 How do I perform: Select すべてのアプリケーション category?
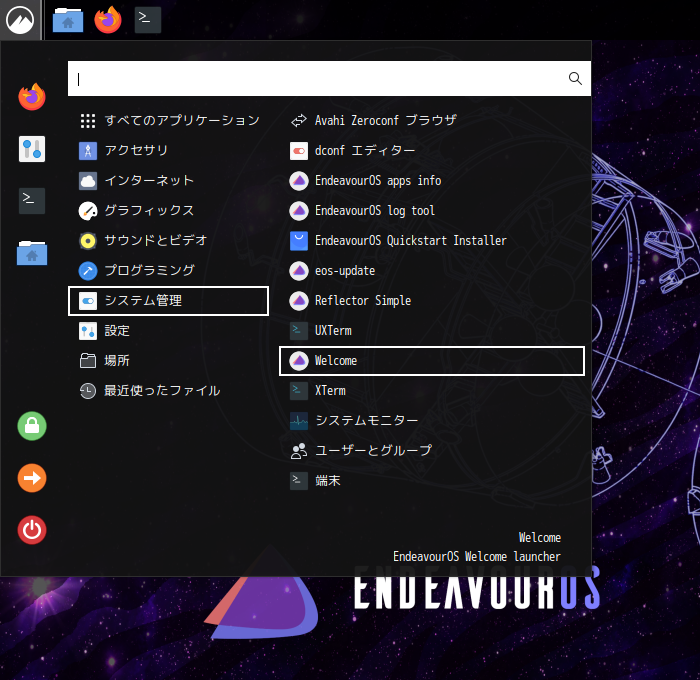point(168,121)
